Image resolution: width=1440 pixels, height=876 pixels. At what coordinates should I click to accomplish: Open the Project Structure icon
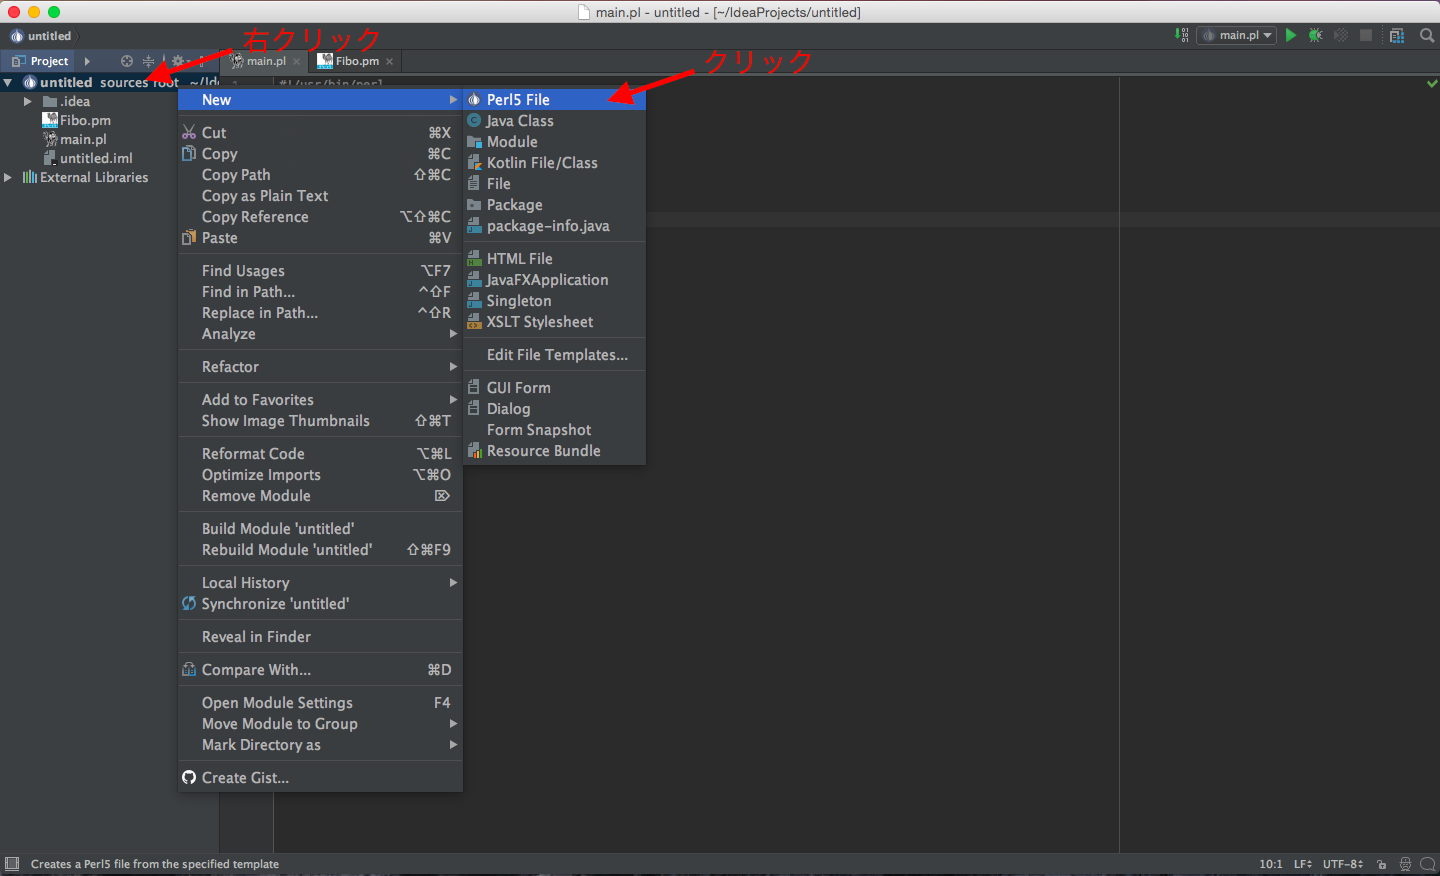[1397, 35]
